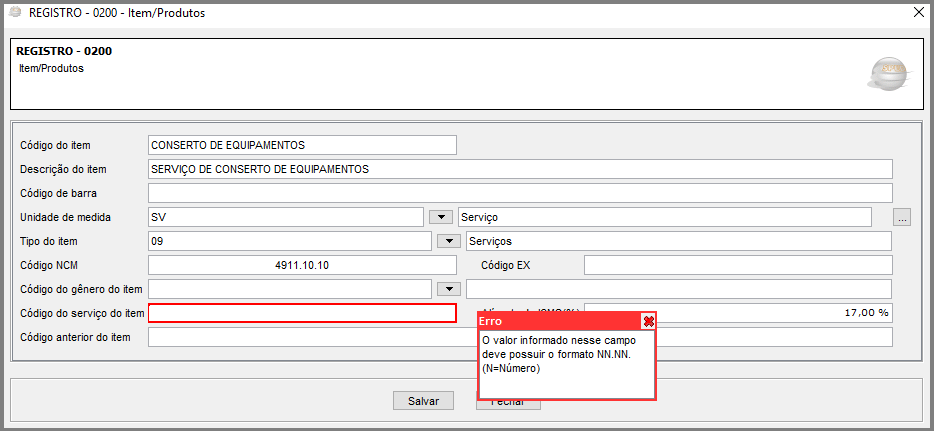Screen dimensions: 934x431
Task: Click Tipo do item field containing 09
Action: coord(289,241)
